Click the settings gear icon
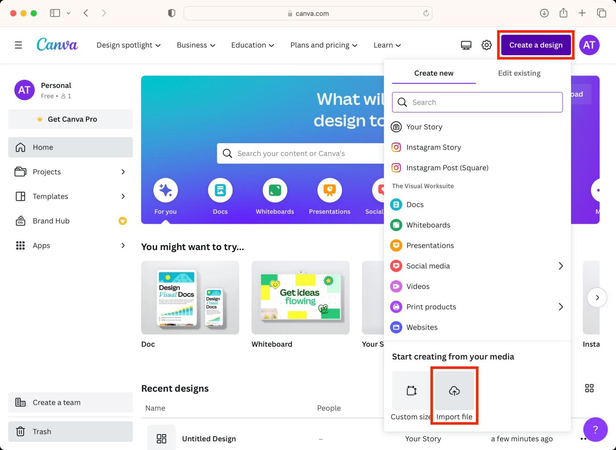Screen dimensions: 616x450 pyautogui.click(x=487, y=45)
